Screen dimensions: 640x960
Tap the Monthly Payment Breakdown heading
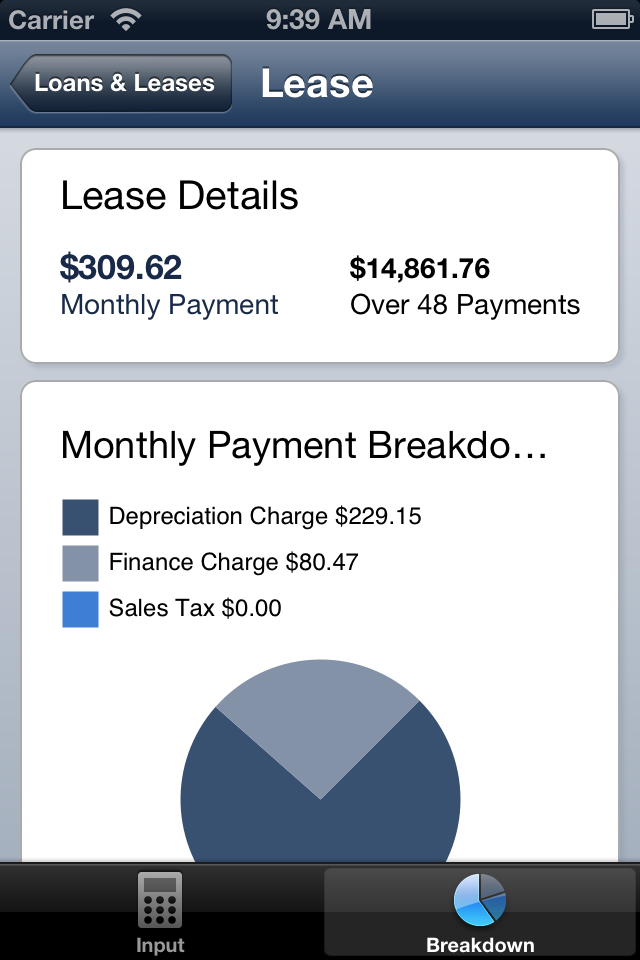(304, 445)
